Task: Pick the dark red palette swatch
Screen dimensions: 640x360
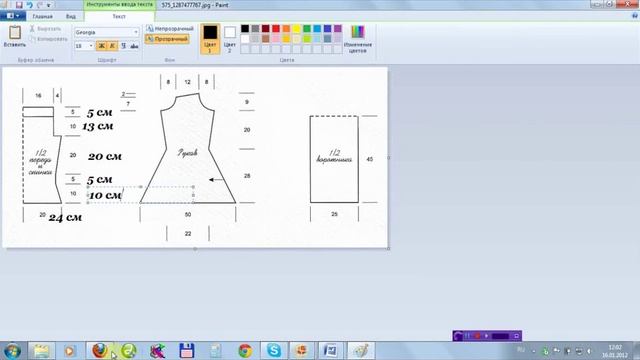Action: (x=266, y=29)
